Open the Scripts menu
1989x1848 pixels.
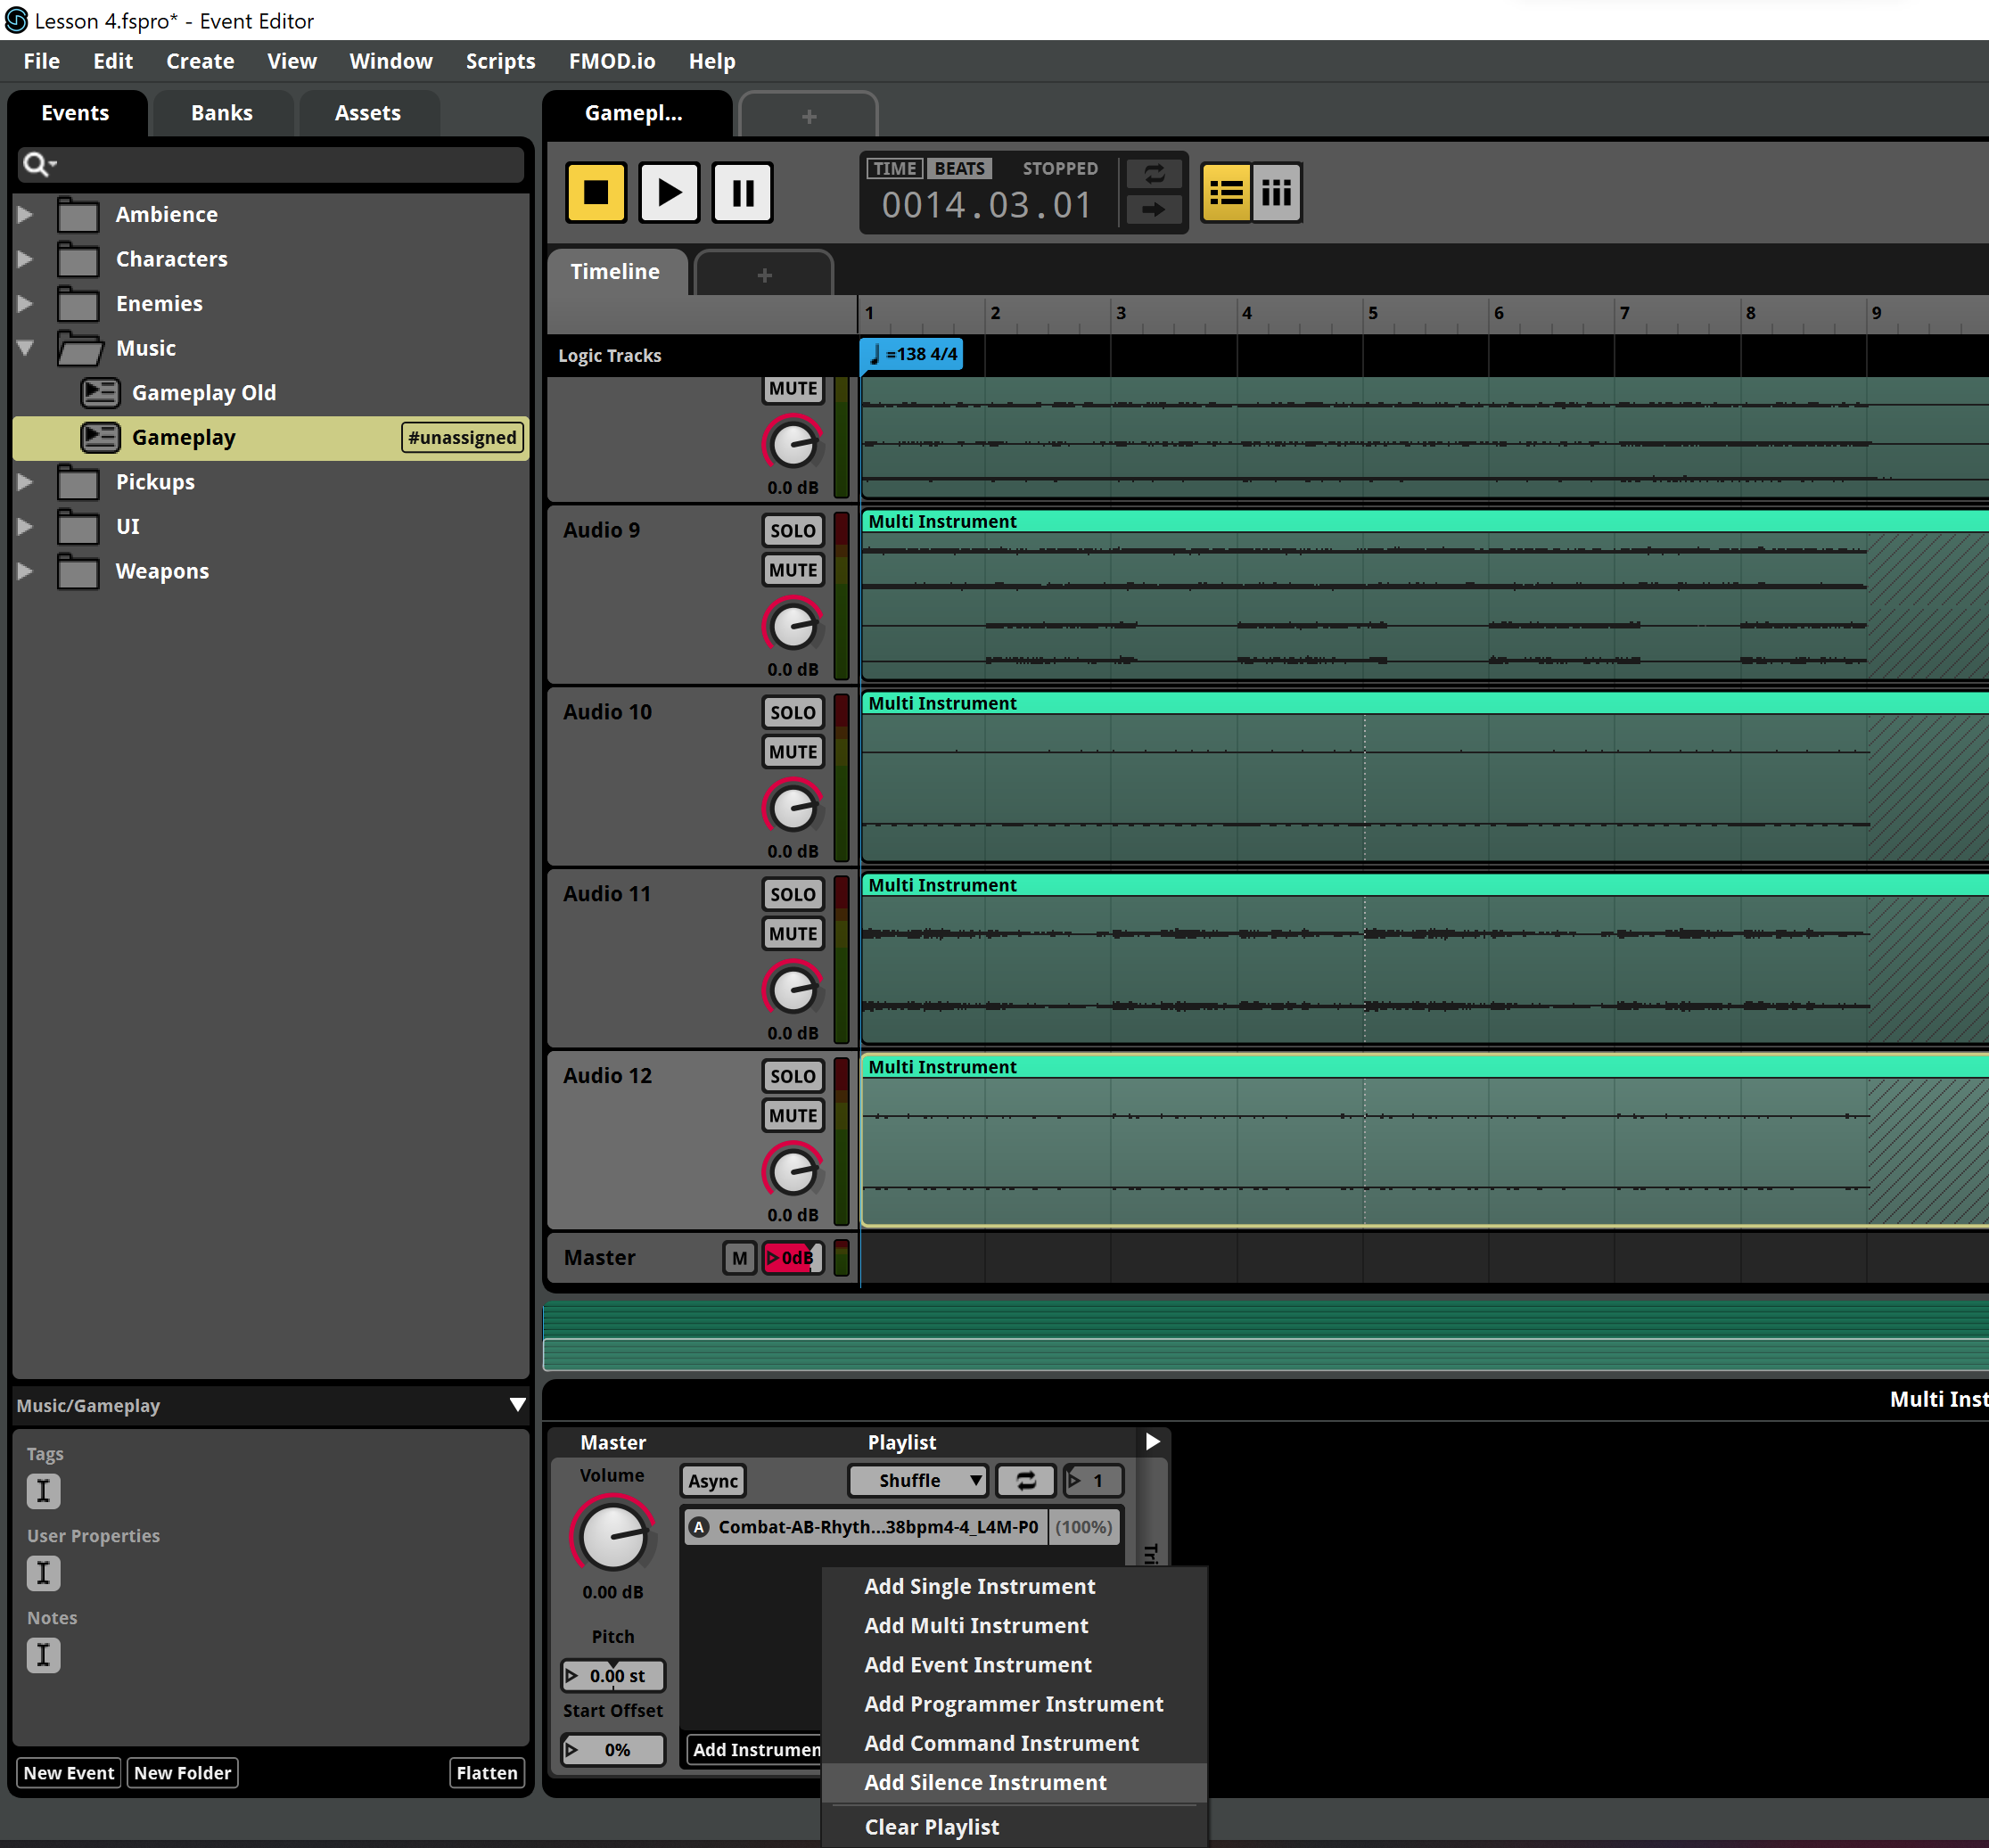pos(500,61)
